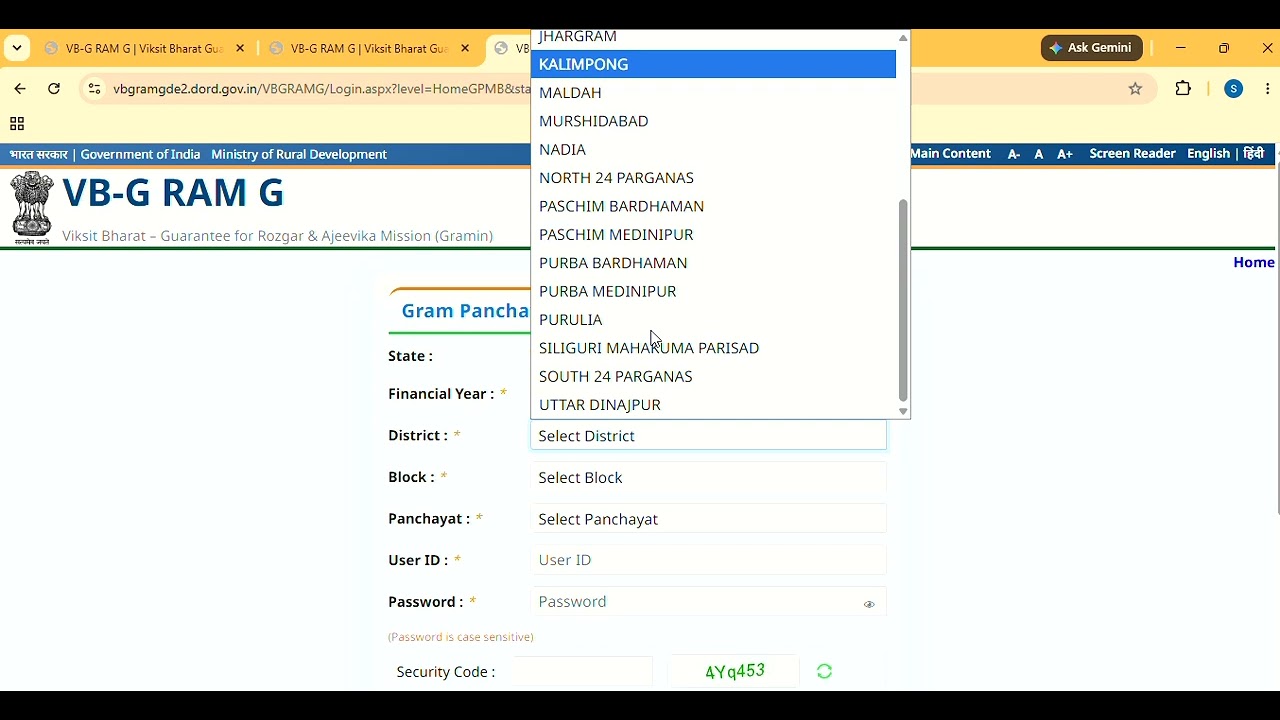Click the page vertical scrollbar
The image size is (1280, 720).
tap(1278, 340)
